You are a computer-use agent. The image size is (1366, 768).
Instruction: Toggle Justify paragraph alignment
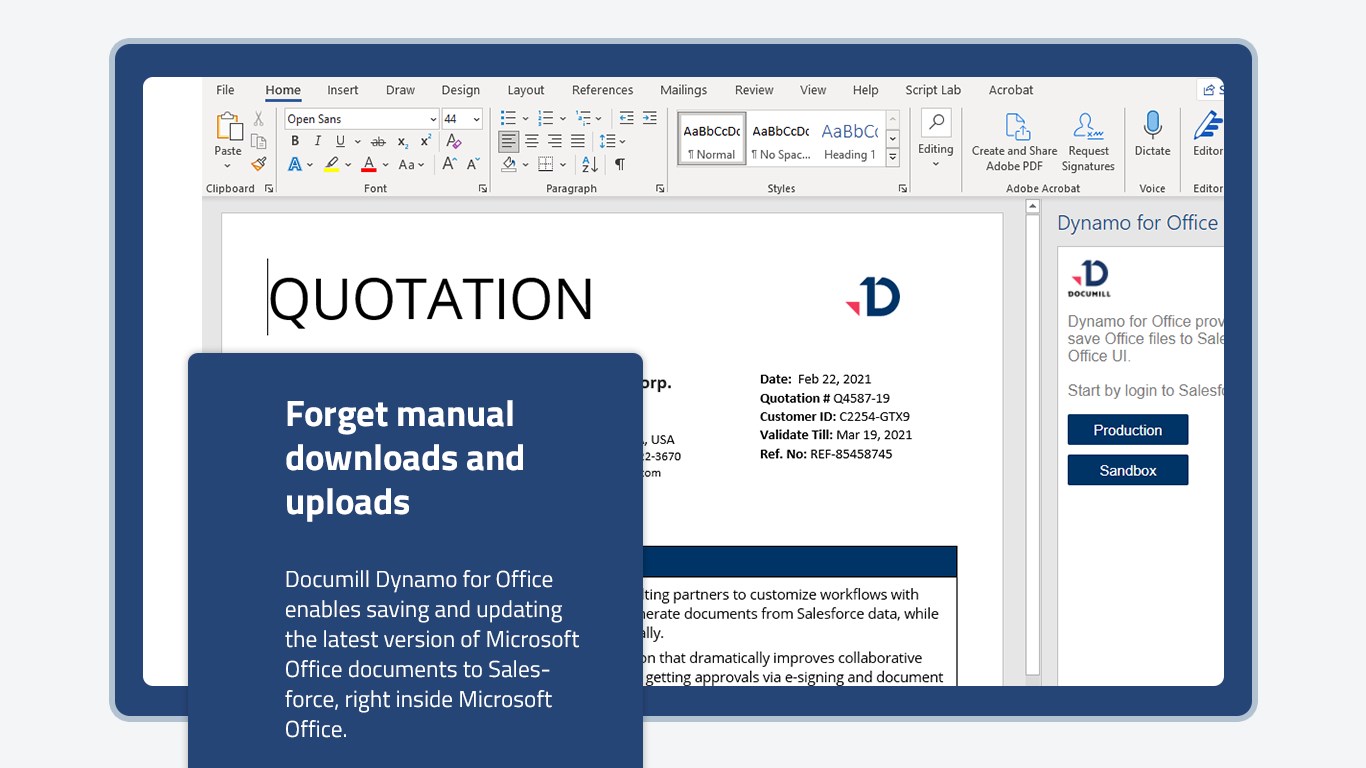point(578,141)
